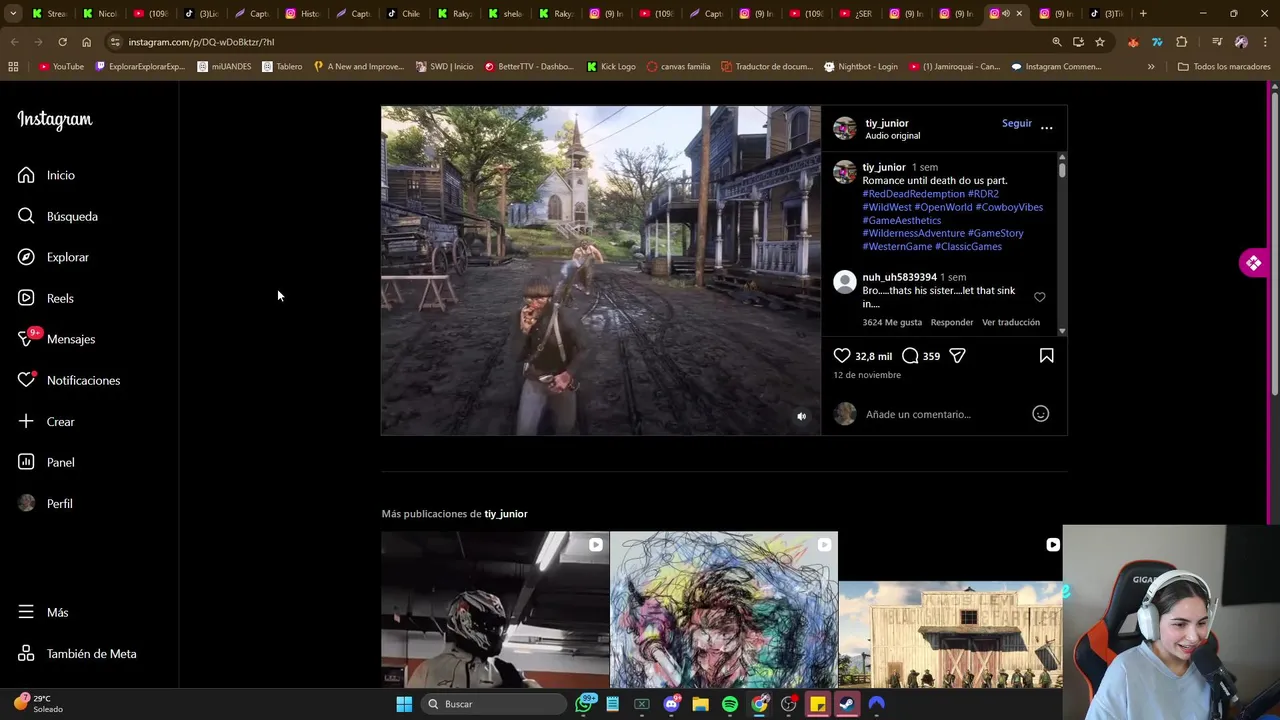Image resolution: width=1280 pixels, height=720 pixels.
Task: Open Steam from the taskbar
Action: tap(847, 704)
